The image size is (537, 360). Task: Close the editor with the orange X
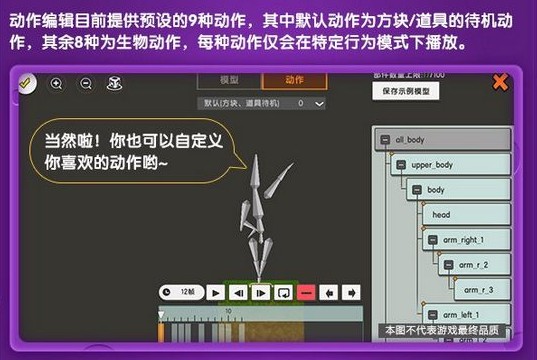tap(500, 83)
